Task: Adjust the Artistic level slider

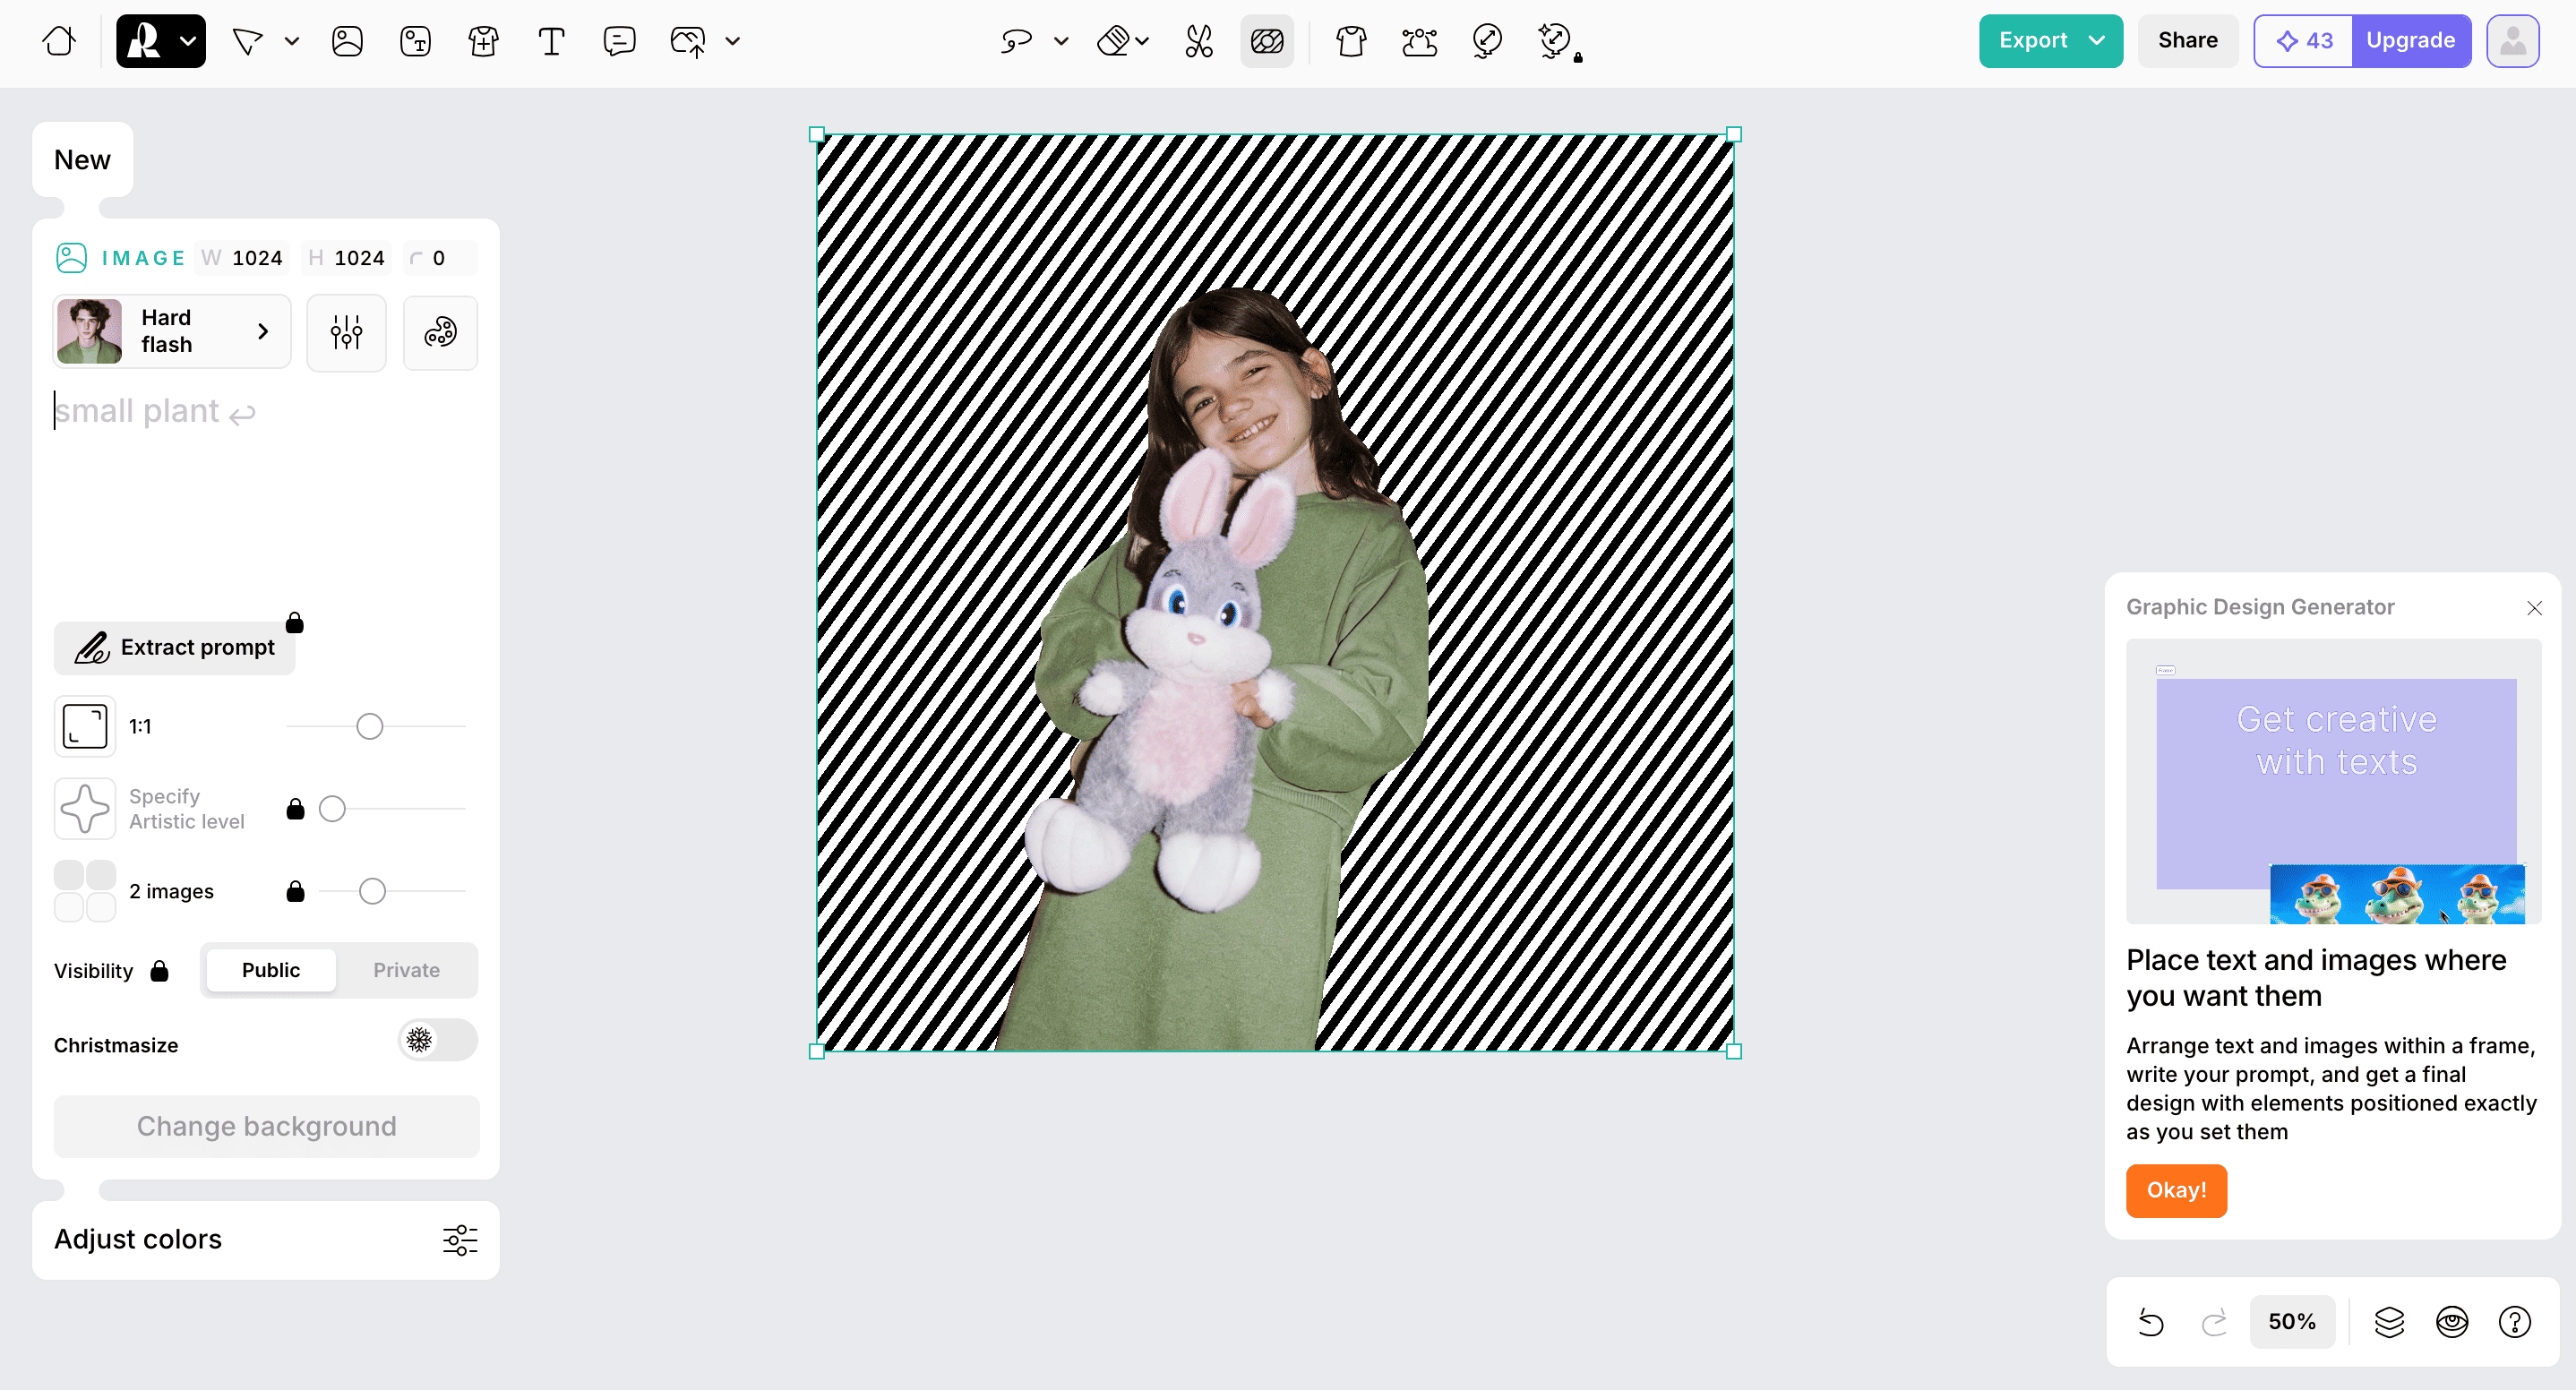Action: (x=332, y=809)
